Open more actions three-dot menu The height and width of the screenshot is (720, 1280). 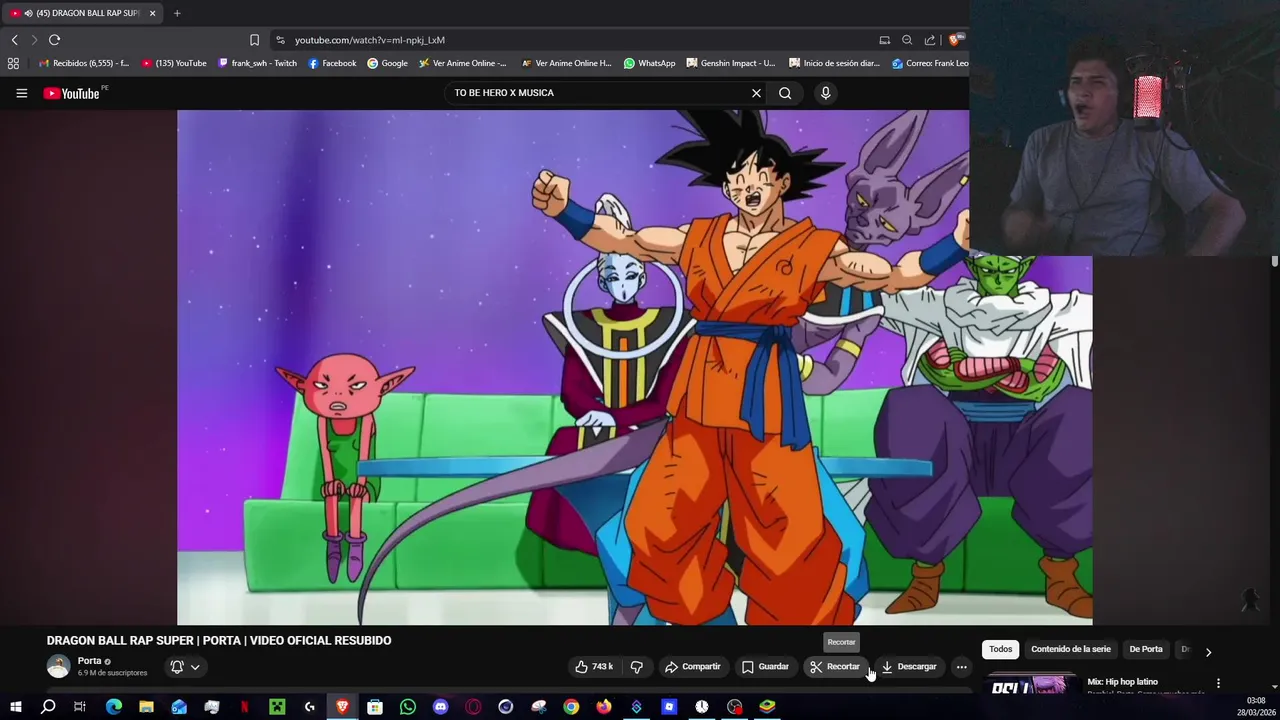pyautogui.click(x=961, y=667)
